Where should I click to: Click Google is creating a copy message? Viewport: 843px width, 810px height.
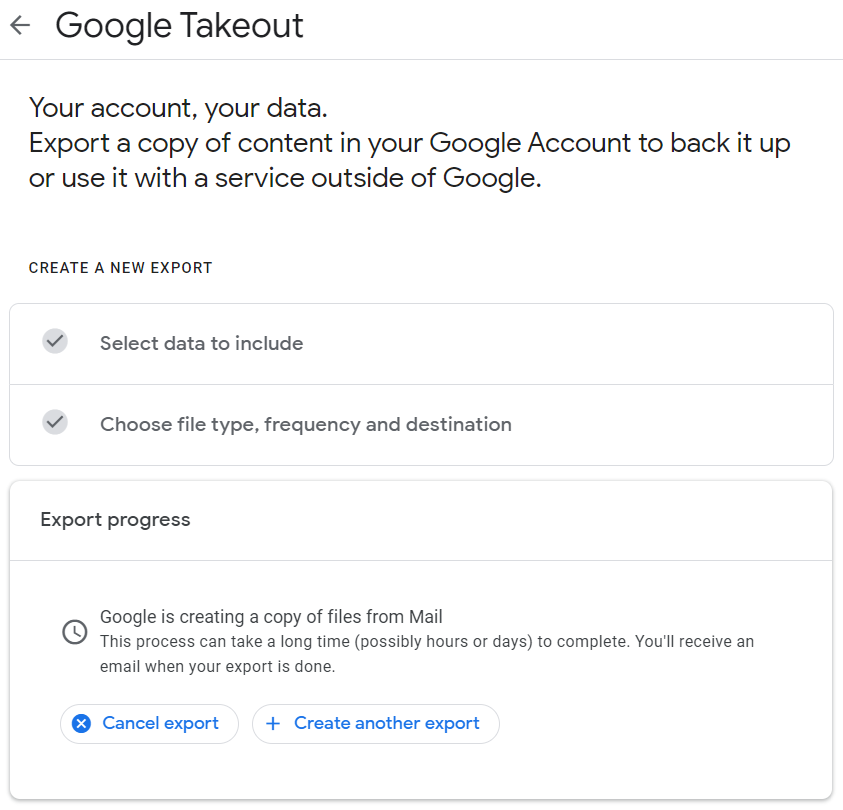coord(271,617)
